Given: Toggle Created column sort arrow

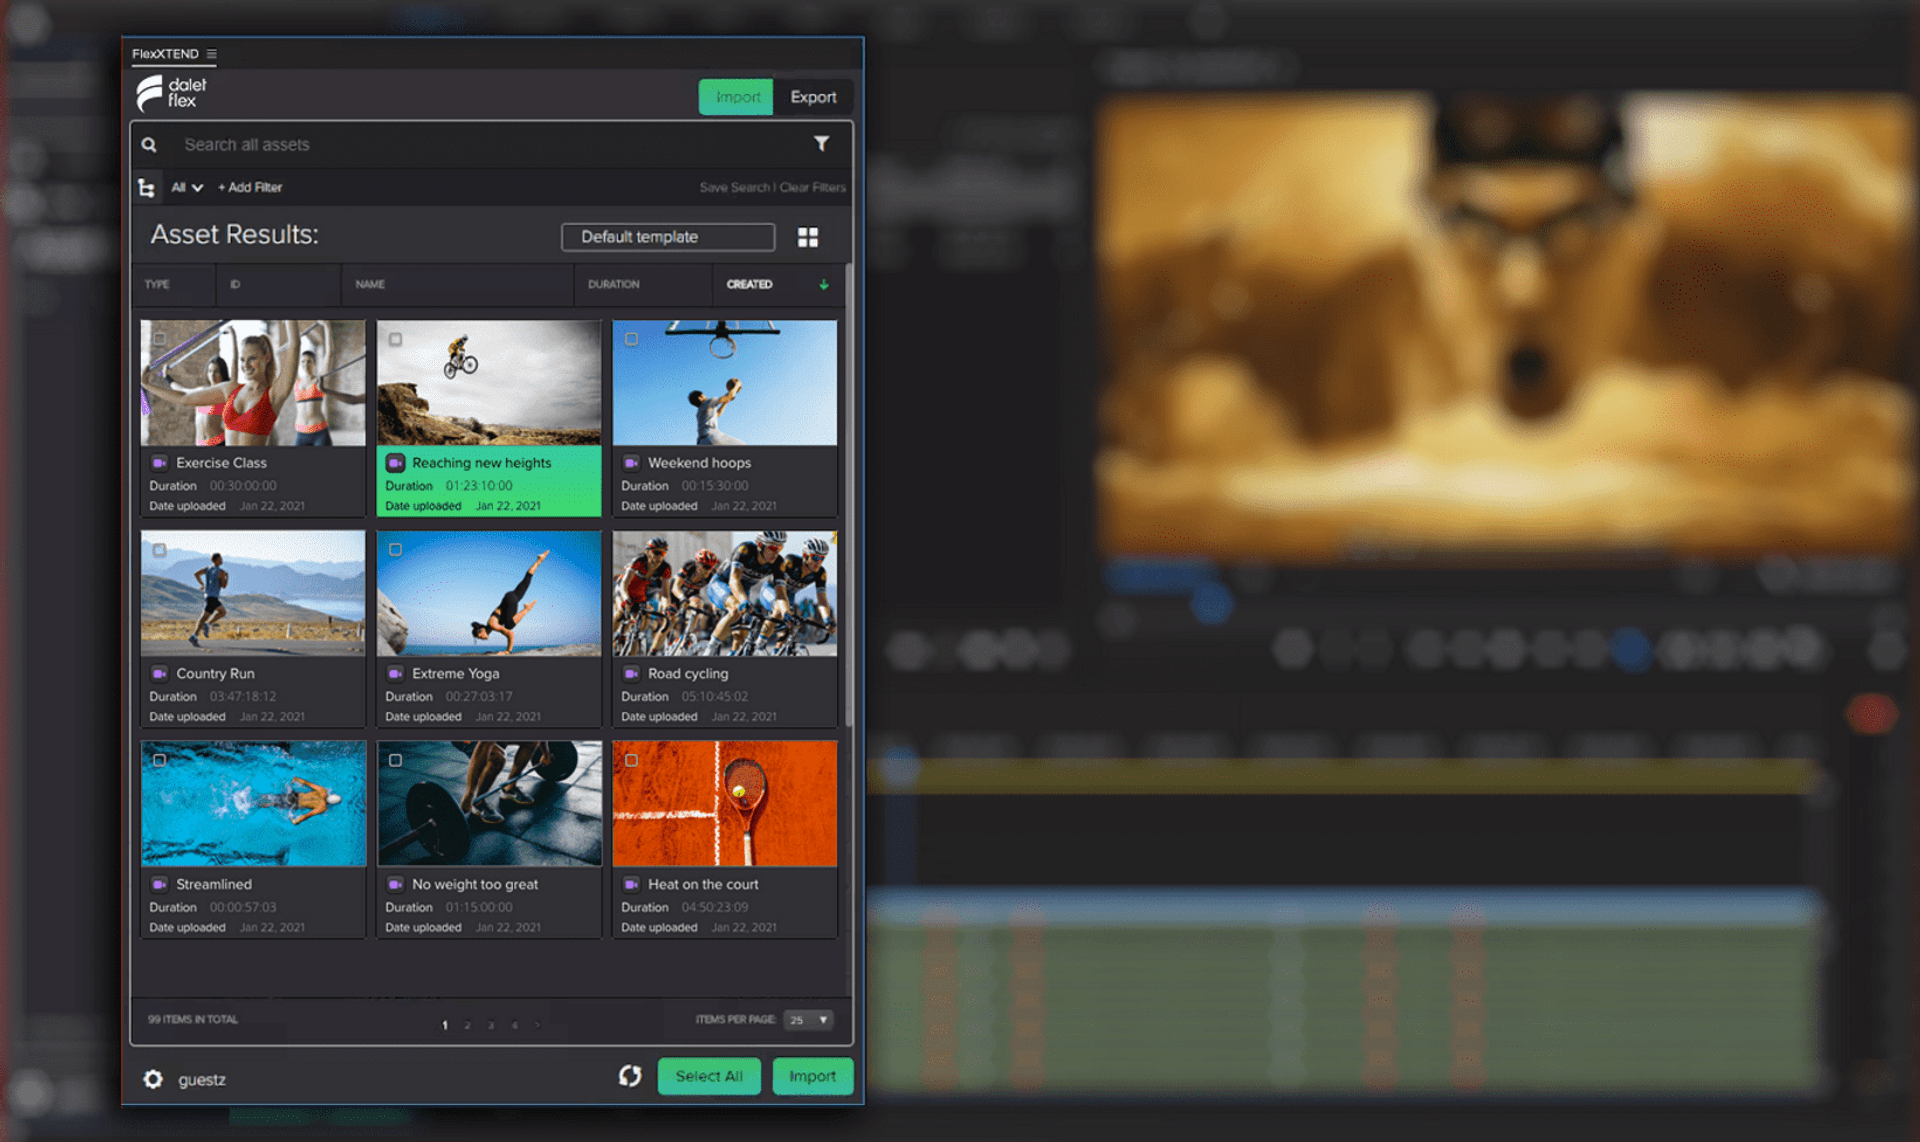Looking at the screenshot, I should click(824, 285).
